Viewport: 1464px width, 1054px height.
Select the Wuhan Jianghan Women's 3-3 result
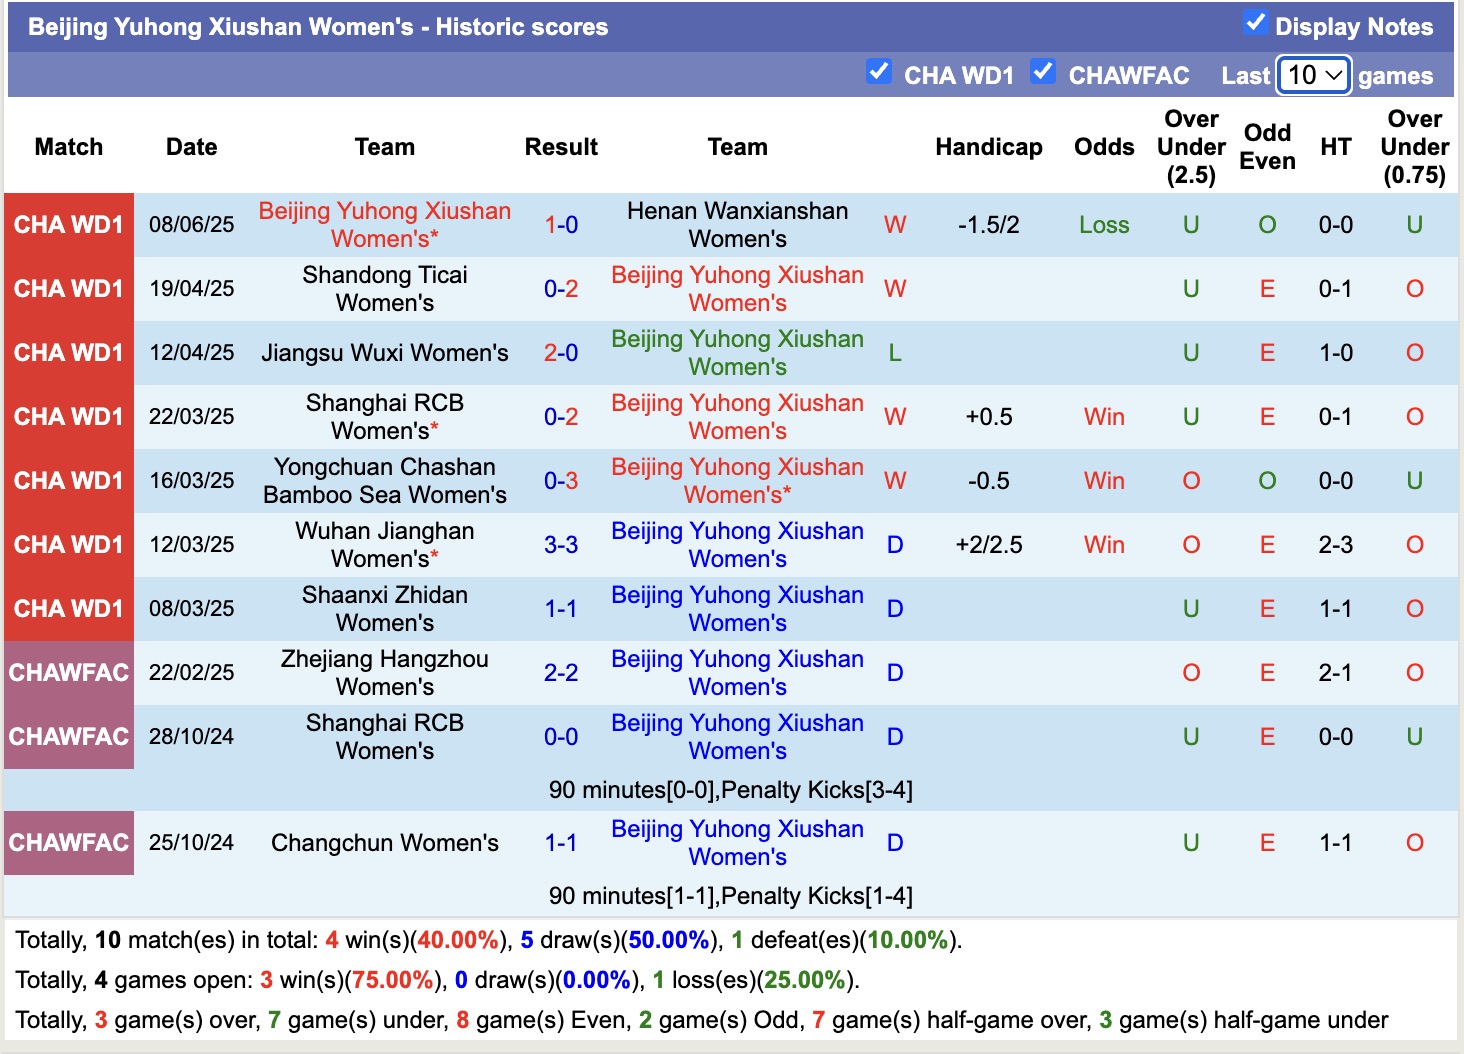pyautogui.click(x=561, y=544)
